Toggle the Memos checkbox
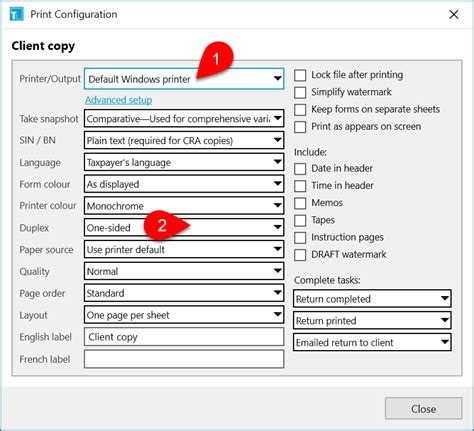This screenshot has width=474, height=431. pos(300,203)
